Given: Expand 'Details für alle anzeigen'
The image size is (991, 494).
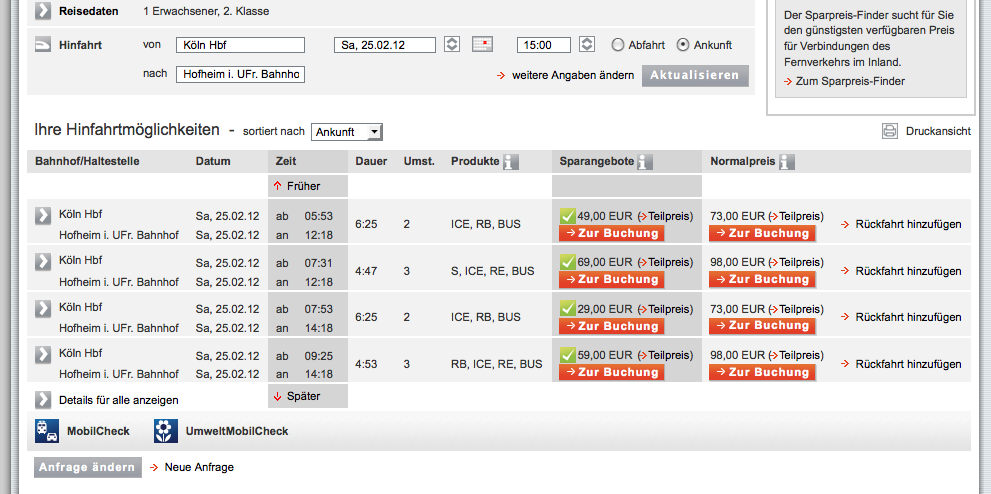Looking at the screenshot, I should [x=43, y=400].
